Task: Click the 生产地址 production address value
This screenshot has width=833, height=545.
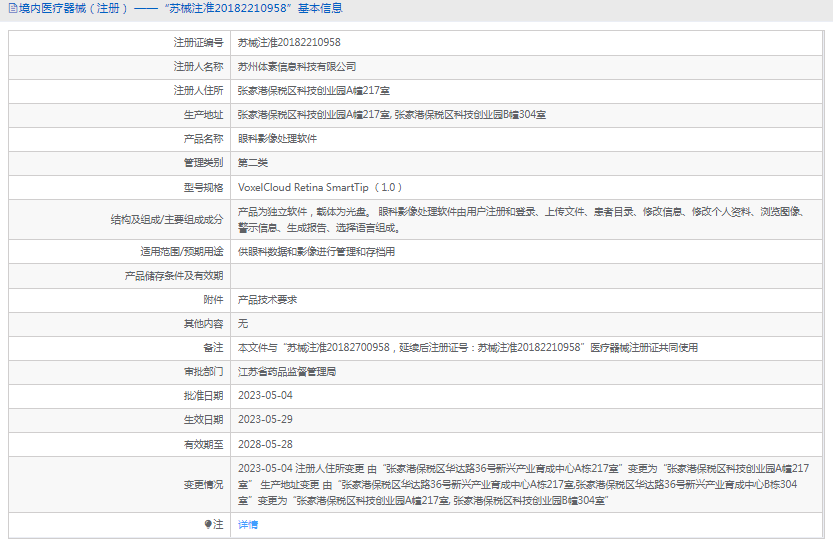Action: (391, 115)
